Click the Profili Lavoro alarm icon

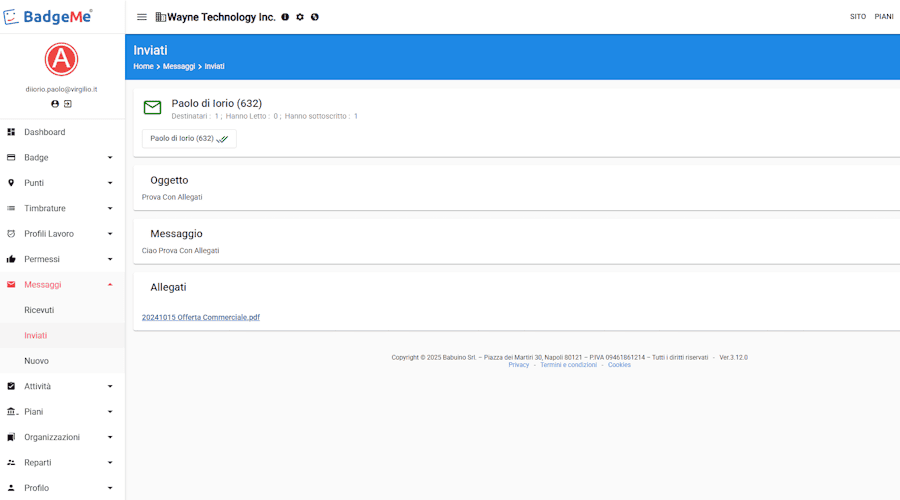tap(11, 234)
